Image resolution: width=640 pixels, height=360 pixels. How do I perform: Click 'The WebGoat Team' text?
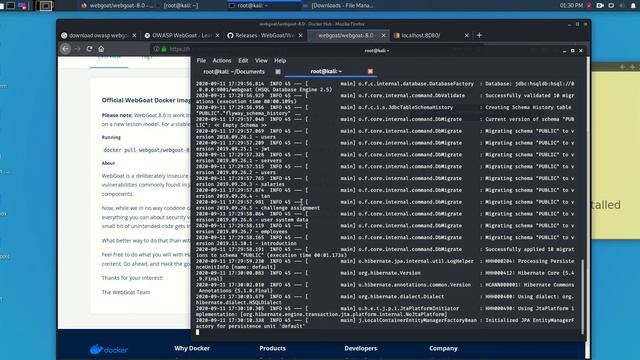(x=126, y=292)
